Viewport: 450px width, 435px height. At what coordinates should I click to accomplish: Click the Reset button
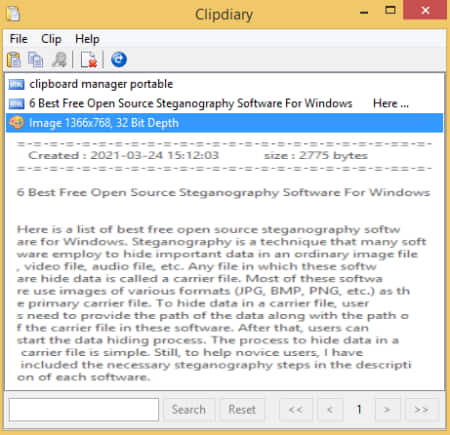point(242,409)
